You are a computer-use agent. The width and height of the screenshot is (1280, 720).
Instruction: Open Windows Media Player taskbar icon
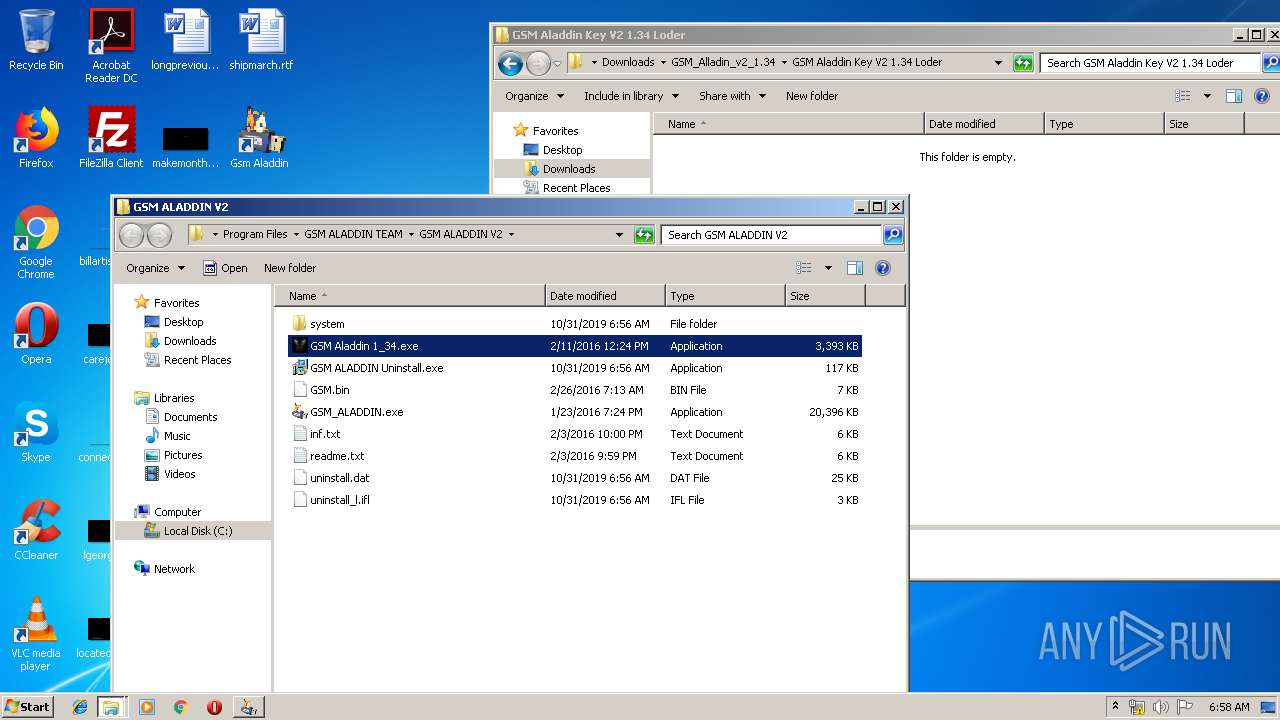147,707
